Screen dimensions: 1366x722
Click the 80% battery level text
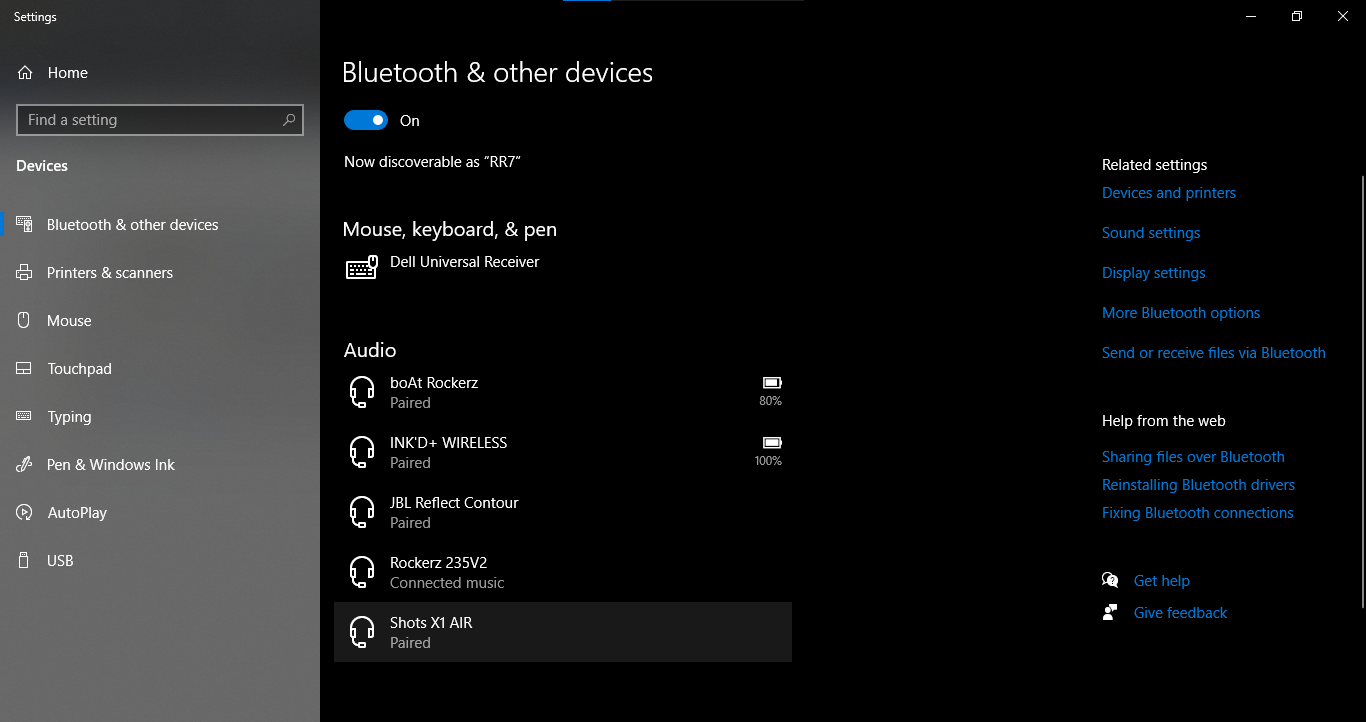pos(770,401)
